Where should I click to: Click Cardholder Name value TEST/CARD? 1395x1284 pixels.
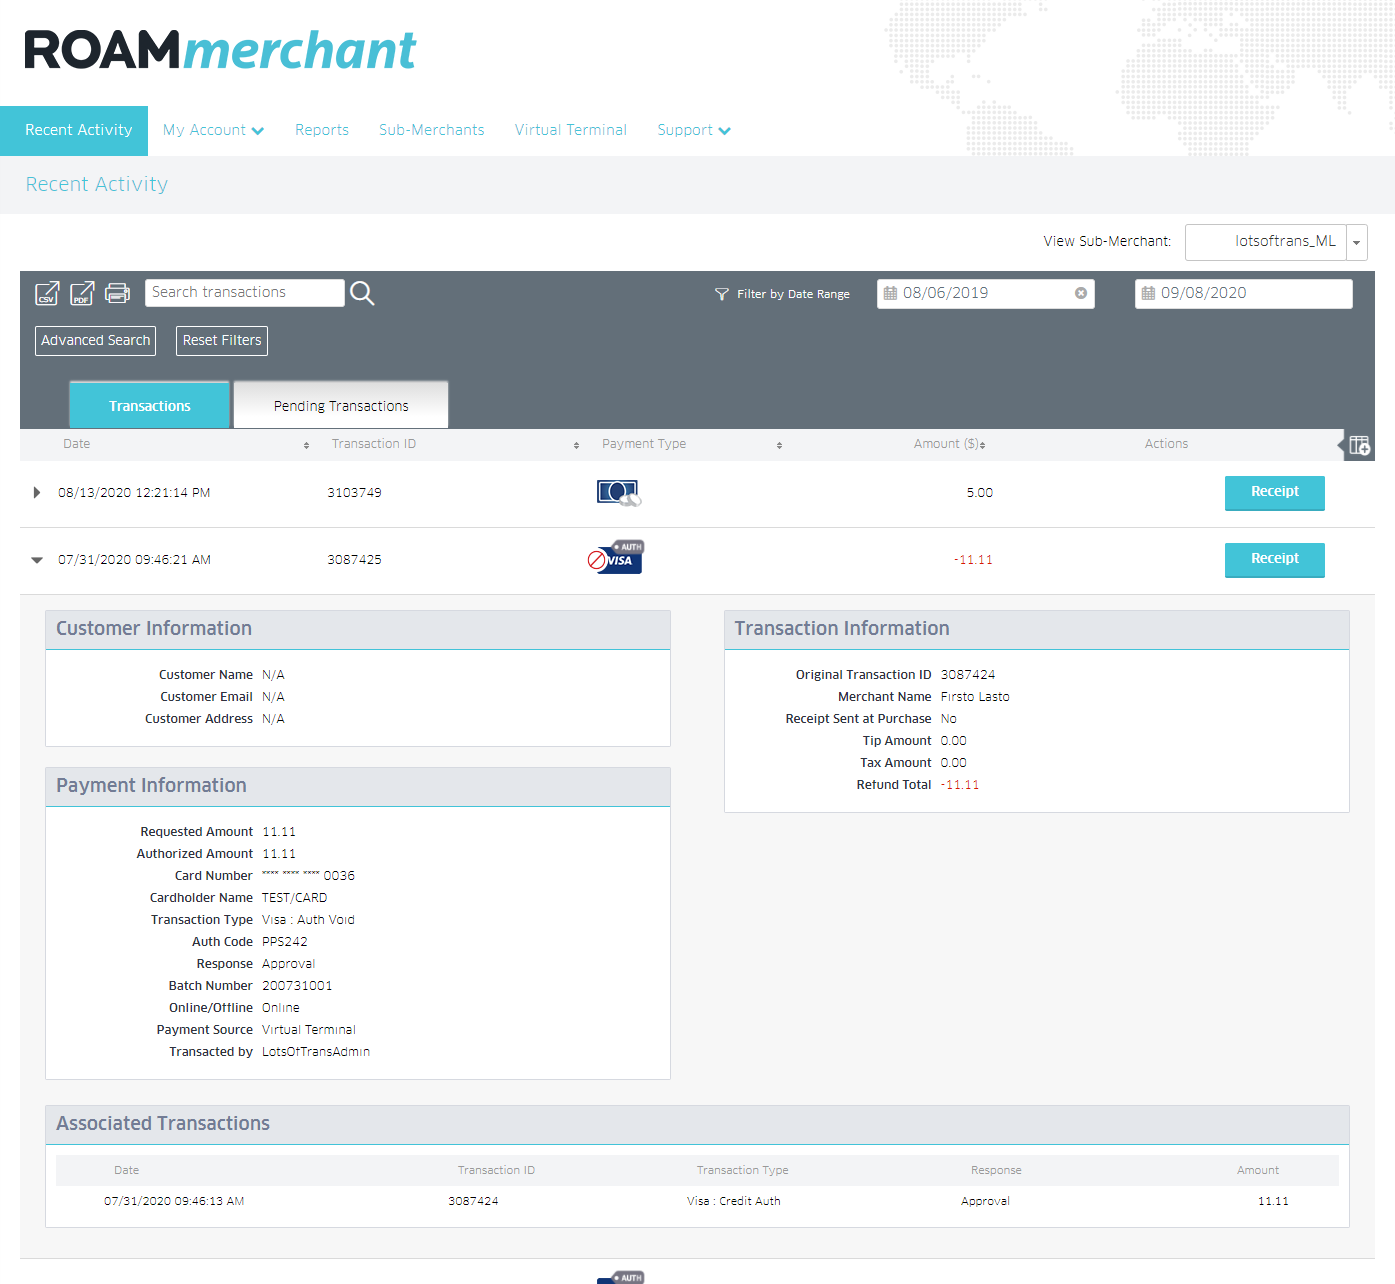pyautogui.click(x=294, y=898)
